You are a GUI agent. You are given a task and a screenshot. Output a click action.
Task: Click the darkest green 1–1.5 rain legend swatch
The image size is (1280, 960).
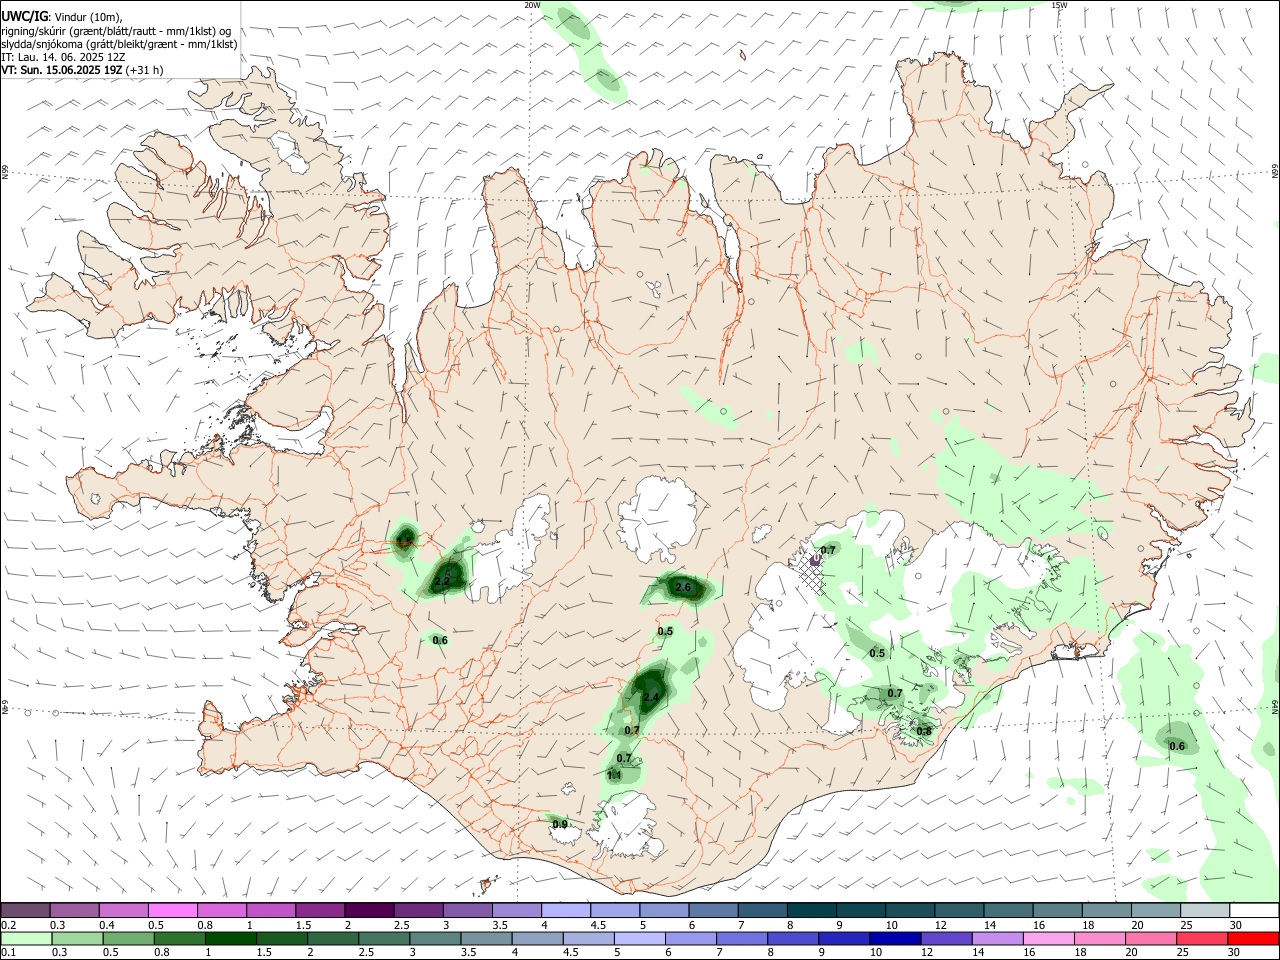tap(232, 938)
